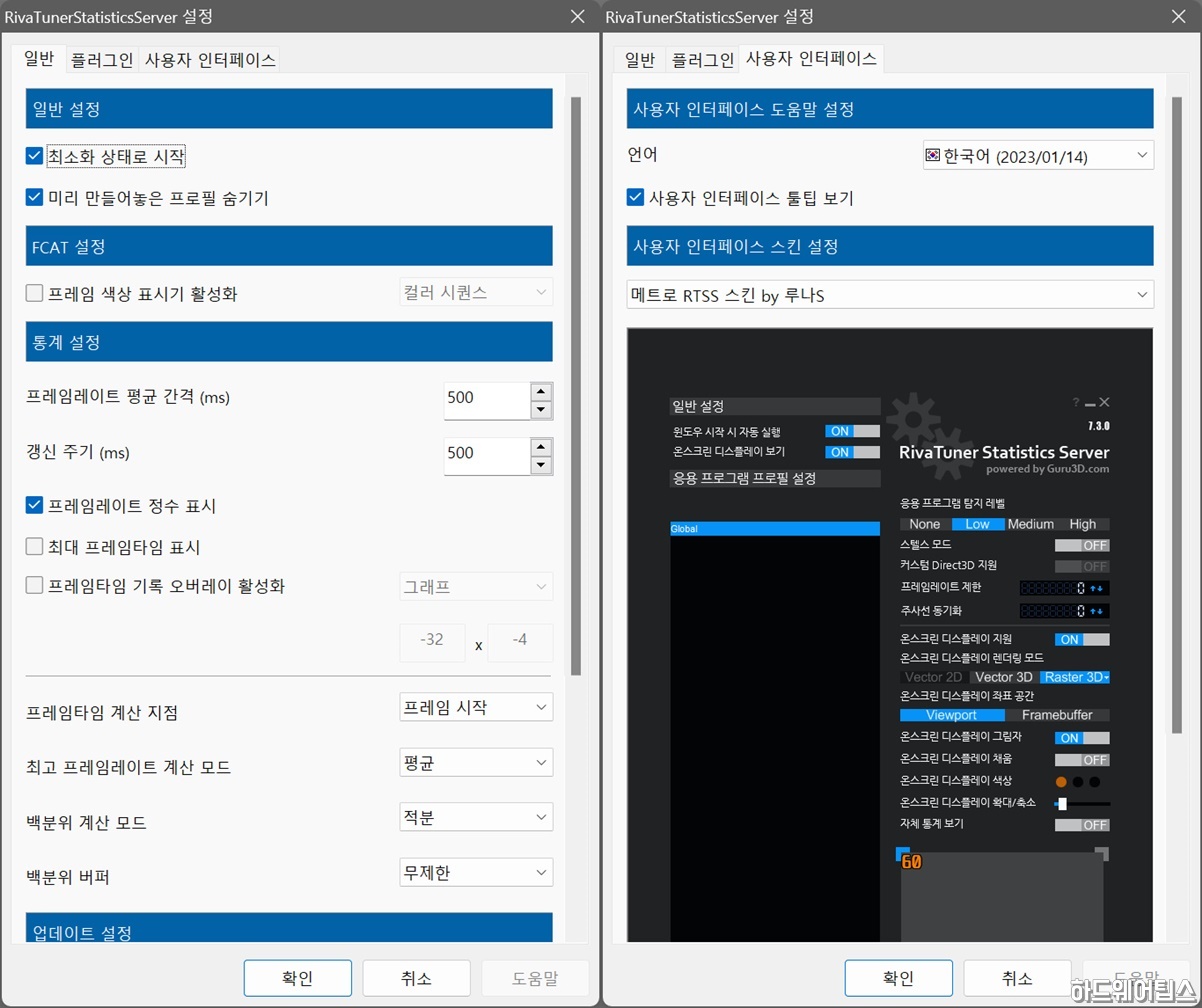Click 취소 in the left window
This screenshot has height=1008, width=1202.
click(x=417, y=978)
